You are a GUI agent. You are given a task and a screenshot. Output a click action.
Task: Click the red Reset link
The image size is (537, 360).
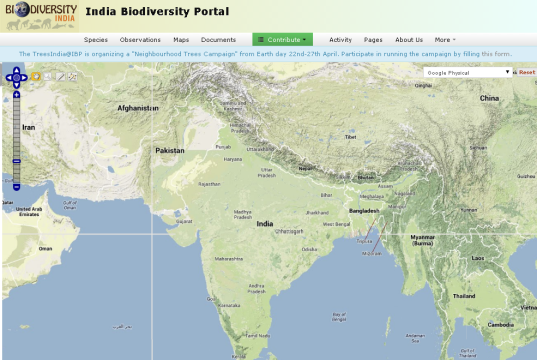click(x=527, y=72)
